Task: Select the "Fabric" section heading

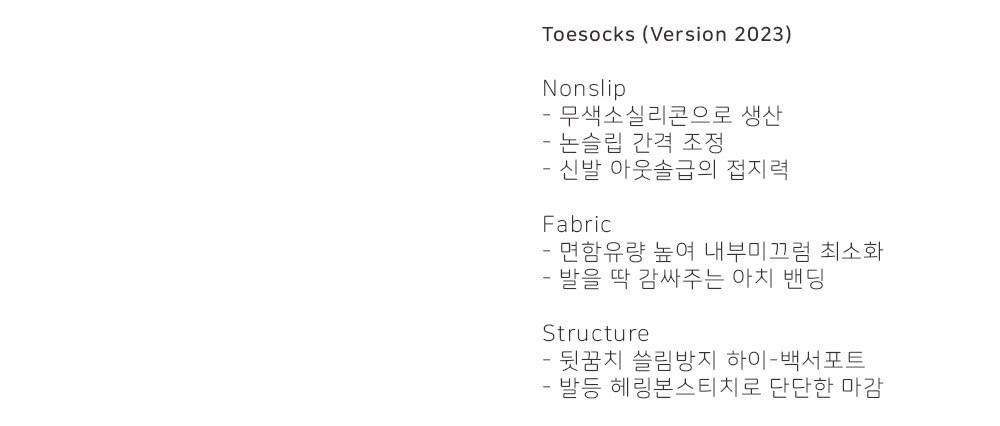Action: pyautogui.click(x=576, y=224)
